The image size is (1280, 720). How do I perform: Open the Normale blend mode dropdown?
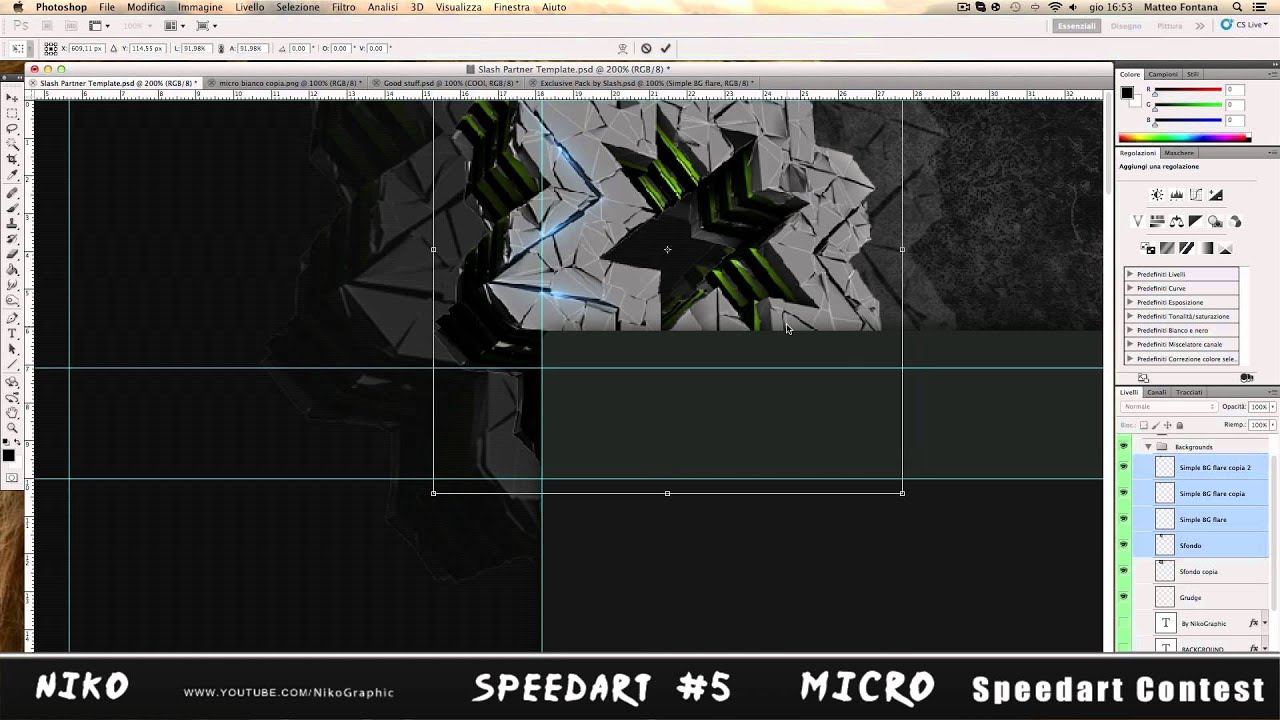pyautogui.click(x=1169, y=407)
